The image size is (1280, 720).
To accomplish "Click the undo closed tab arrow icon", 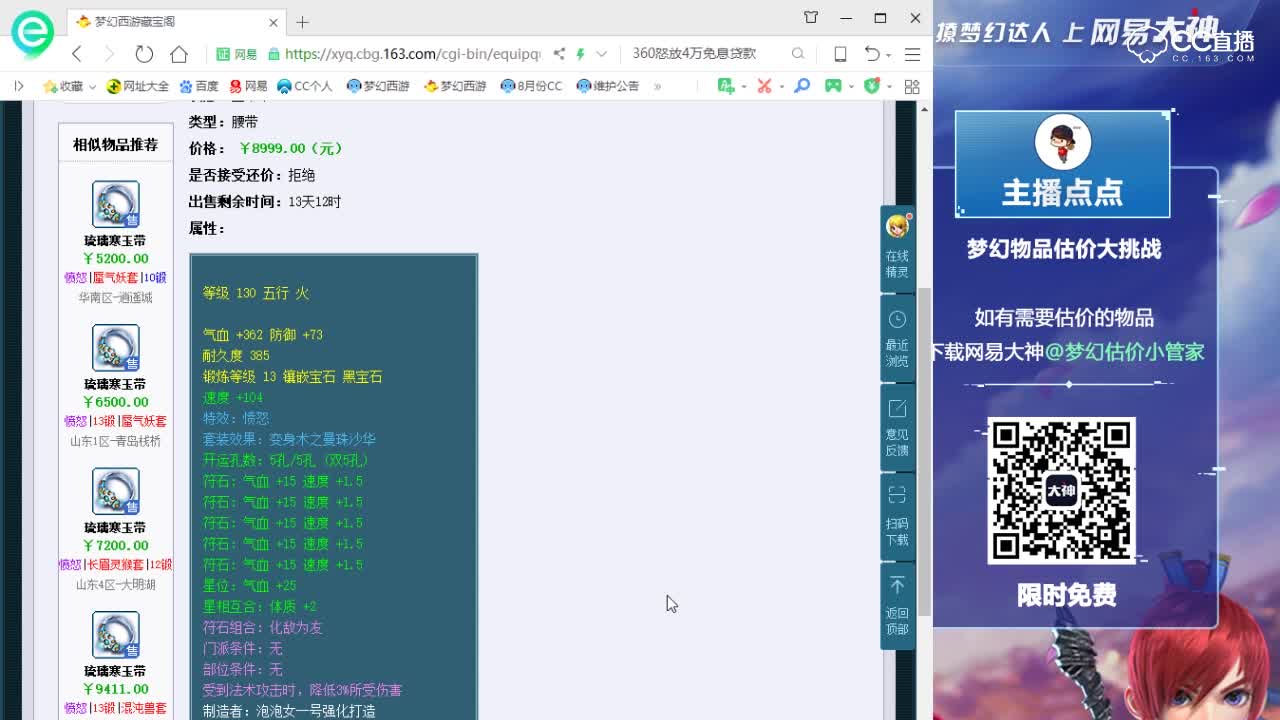I will (x=871, y=54).
